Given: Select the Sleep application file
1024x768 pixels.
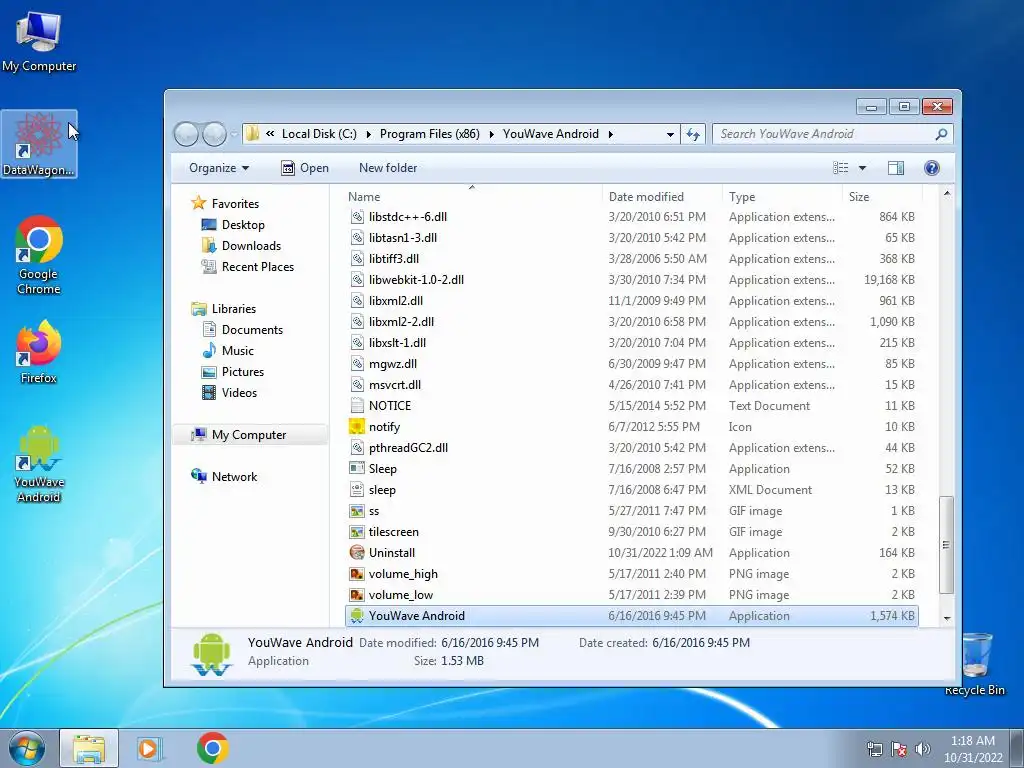Looking at the screenshot, I should [x=632, y=468].
